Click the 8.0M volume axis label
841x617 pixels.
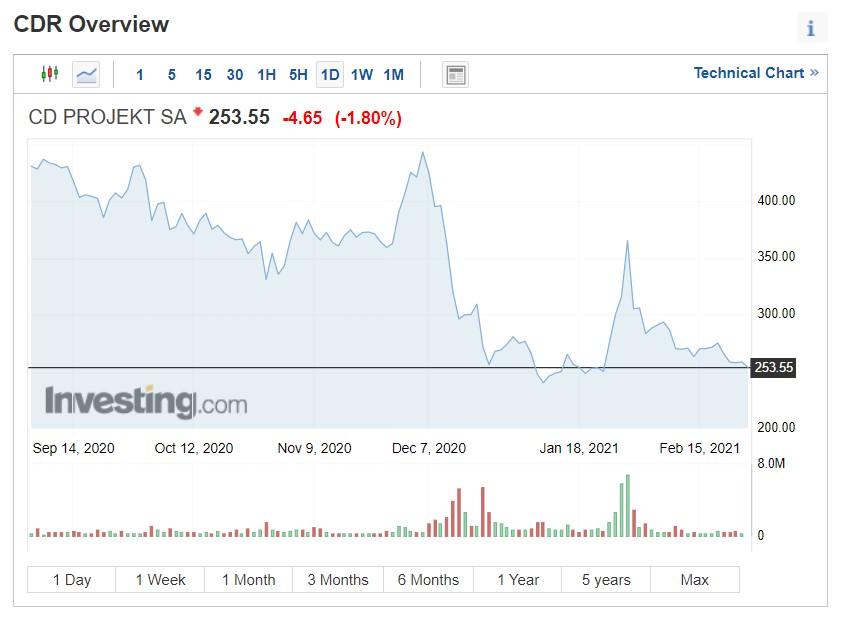click(771, 464)
